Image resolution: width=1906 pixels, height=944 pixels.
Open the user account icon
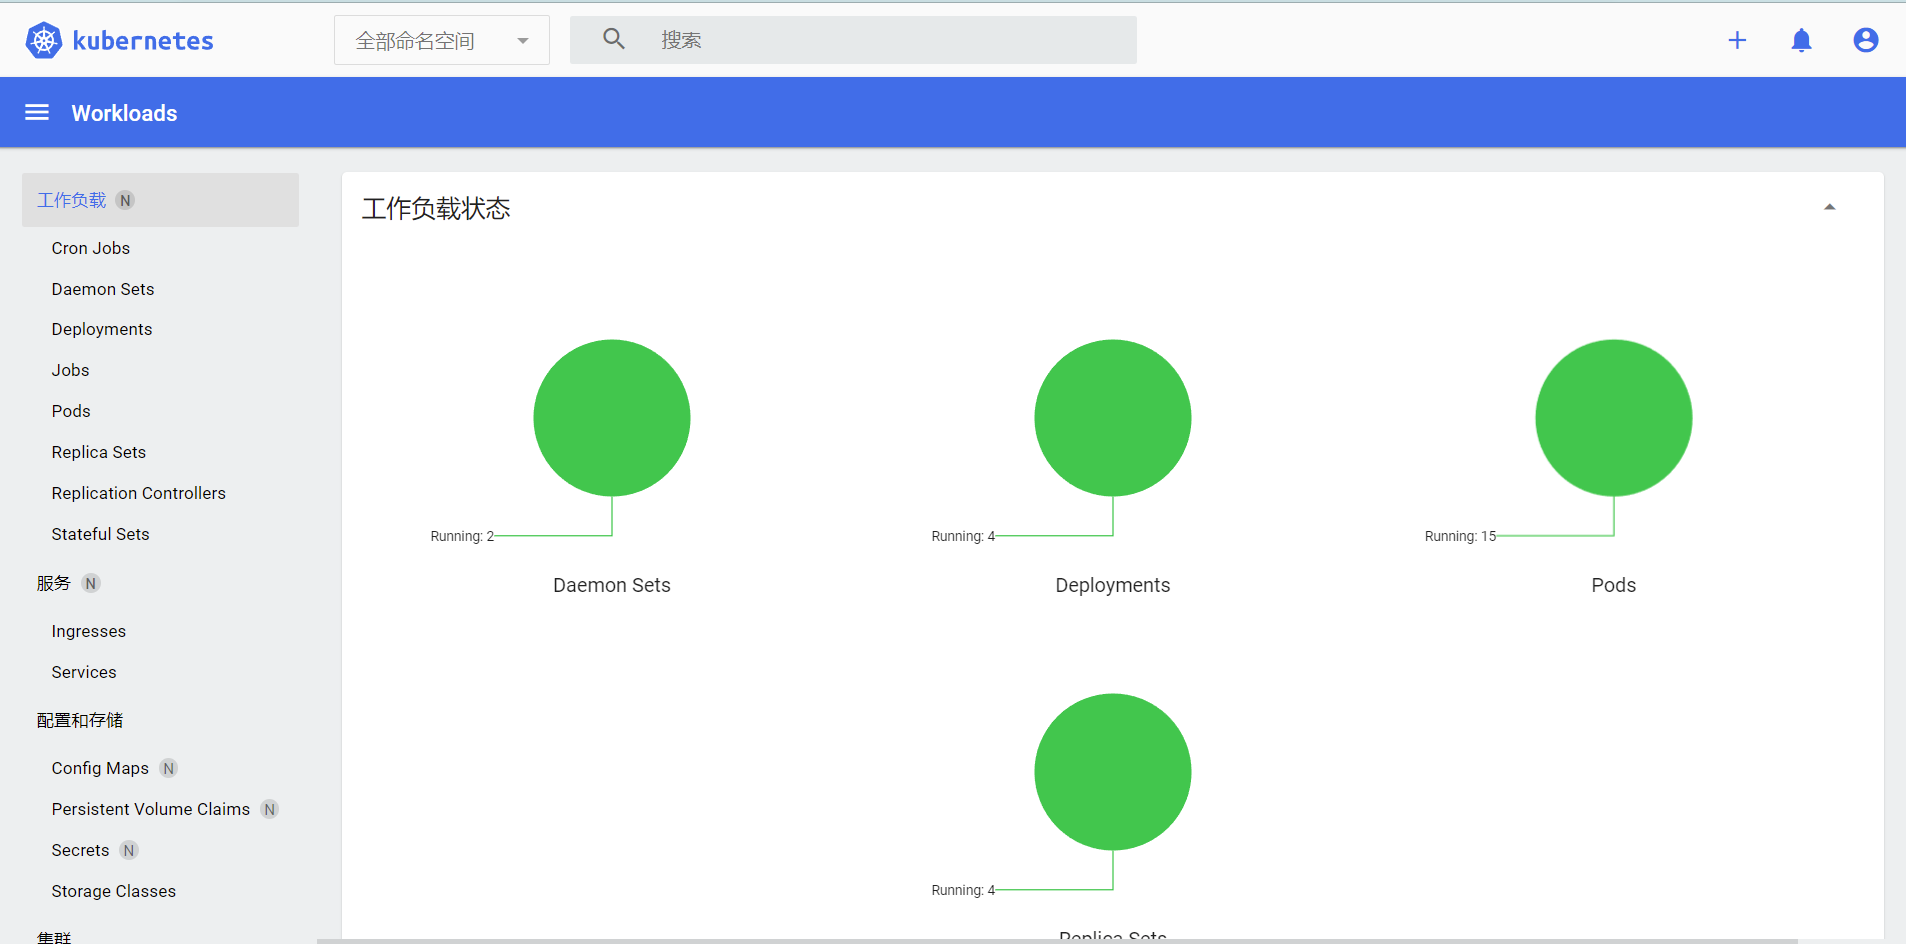[x=1865, y=40]
